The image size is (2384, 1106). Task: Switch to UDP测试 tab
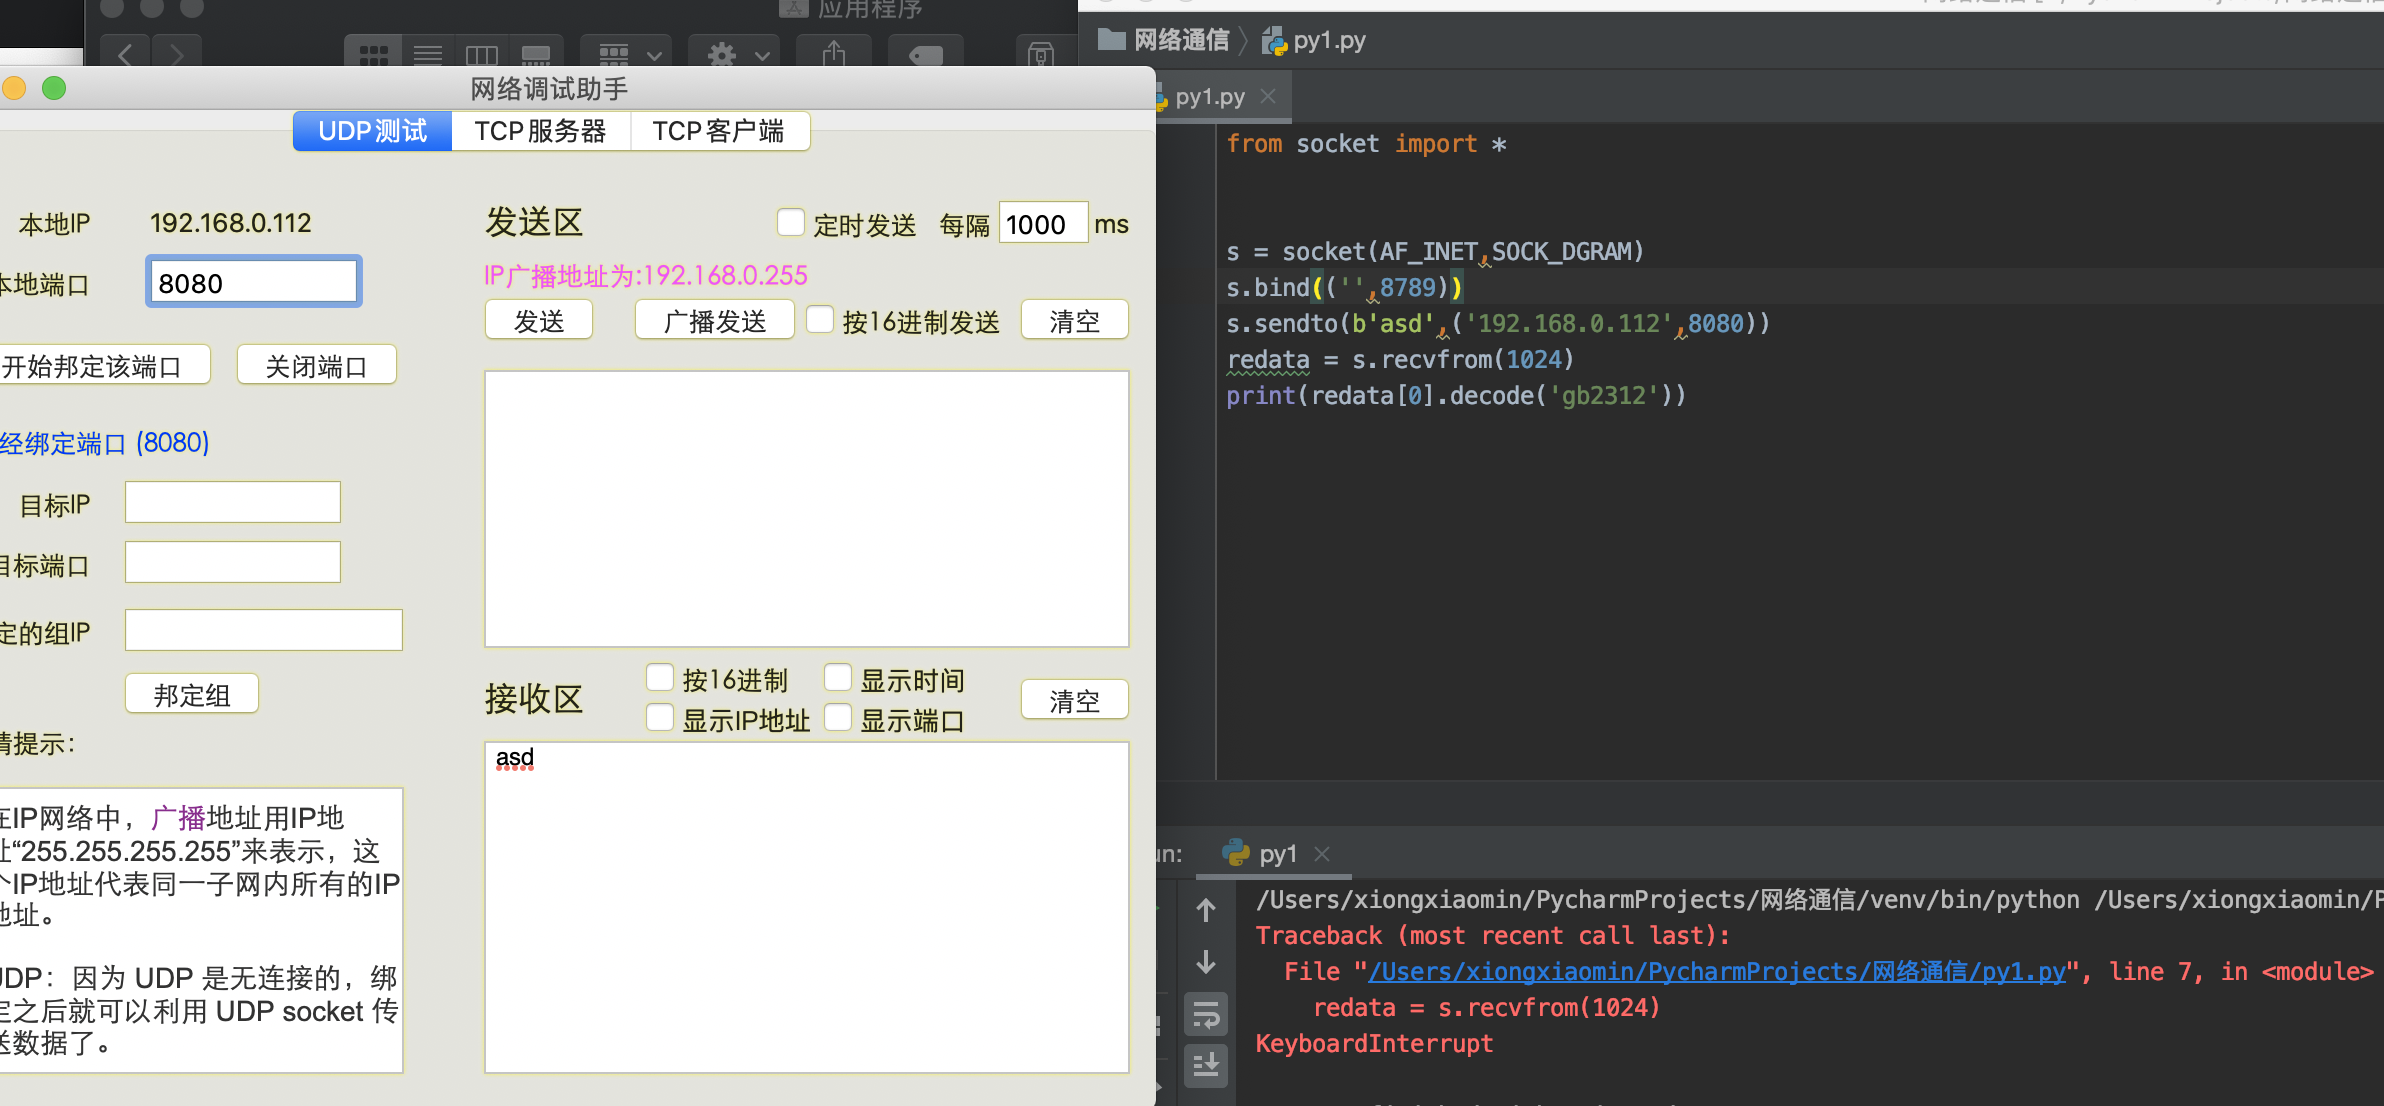pos(372,131)
